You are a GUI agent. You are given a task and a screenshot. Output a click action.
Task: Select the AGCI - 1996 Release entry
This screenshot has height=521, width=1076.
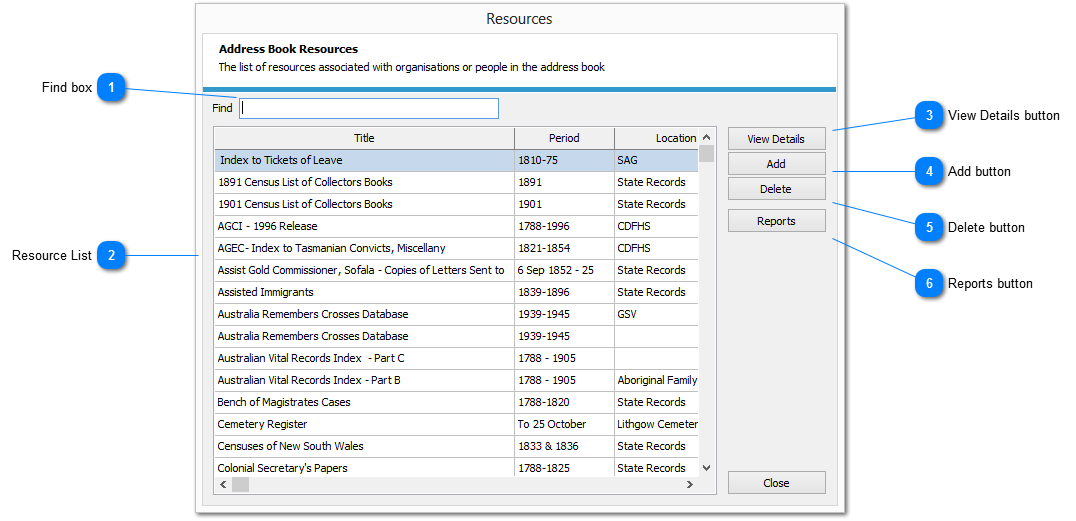(267, 226)
